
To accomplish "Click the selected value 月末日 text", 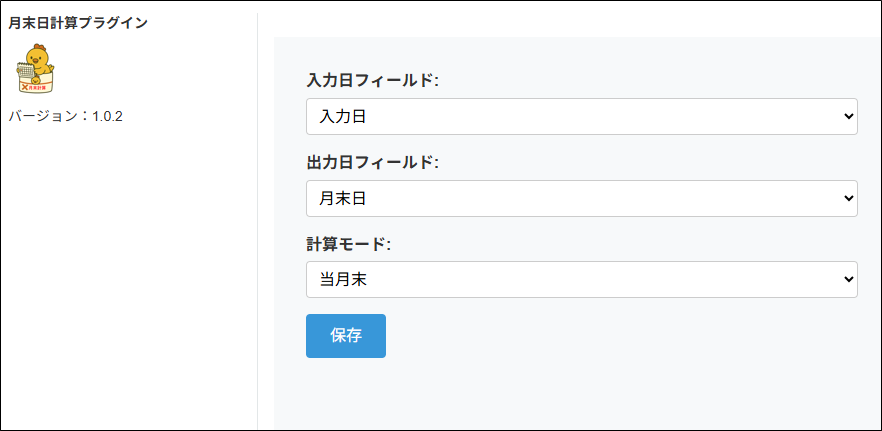I will pos(342,198).
